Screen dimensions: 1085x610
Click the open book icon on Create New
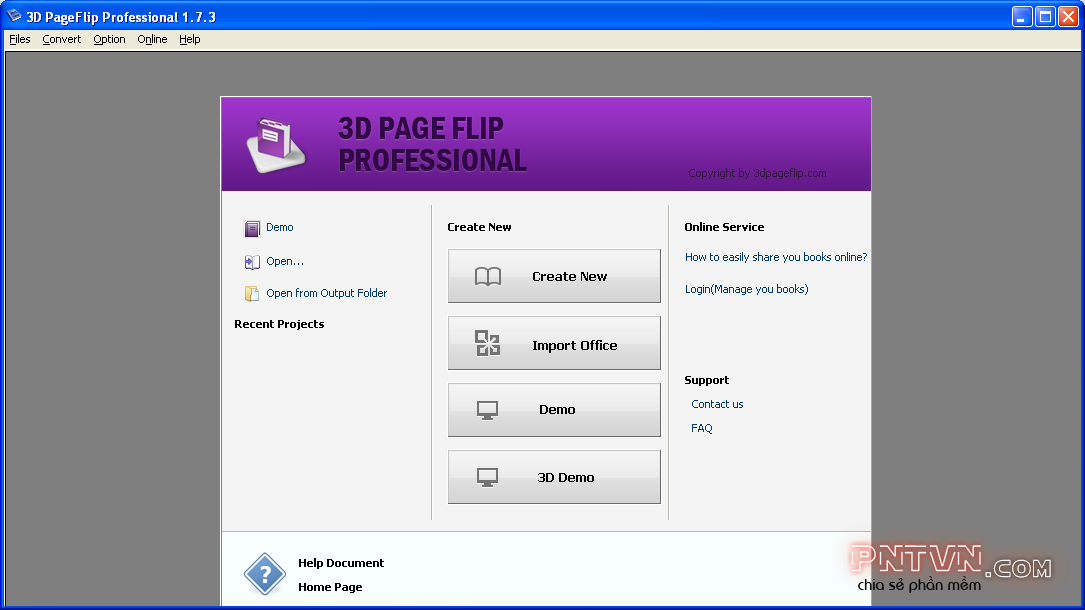pyautogui.click(x=488, y=277)
